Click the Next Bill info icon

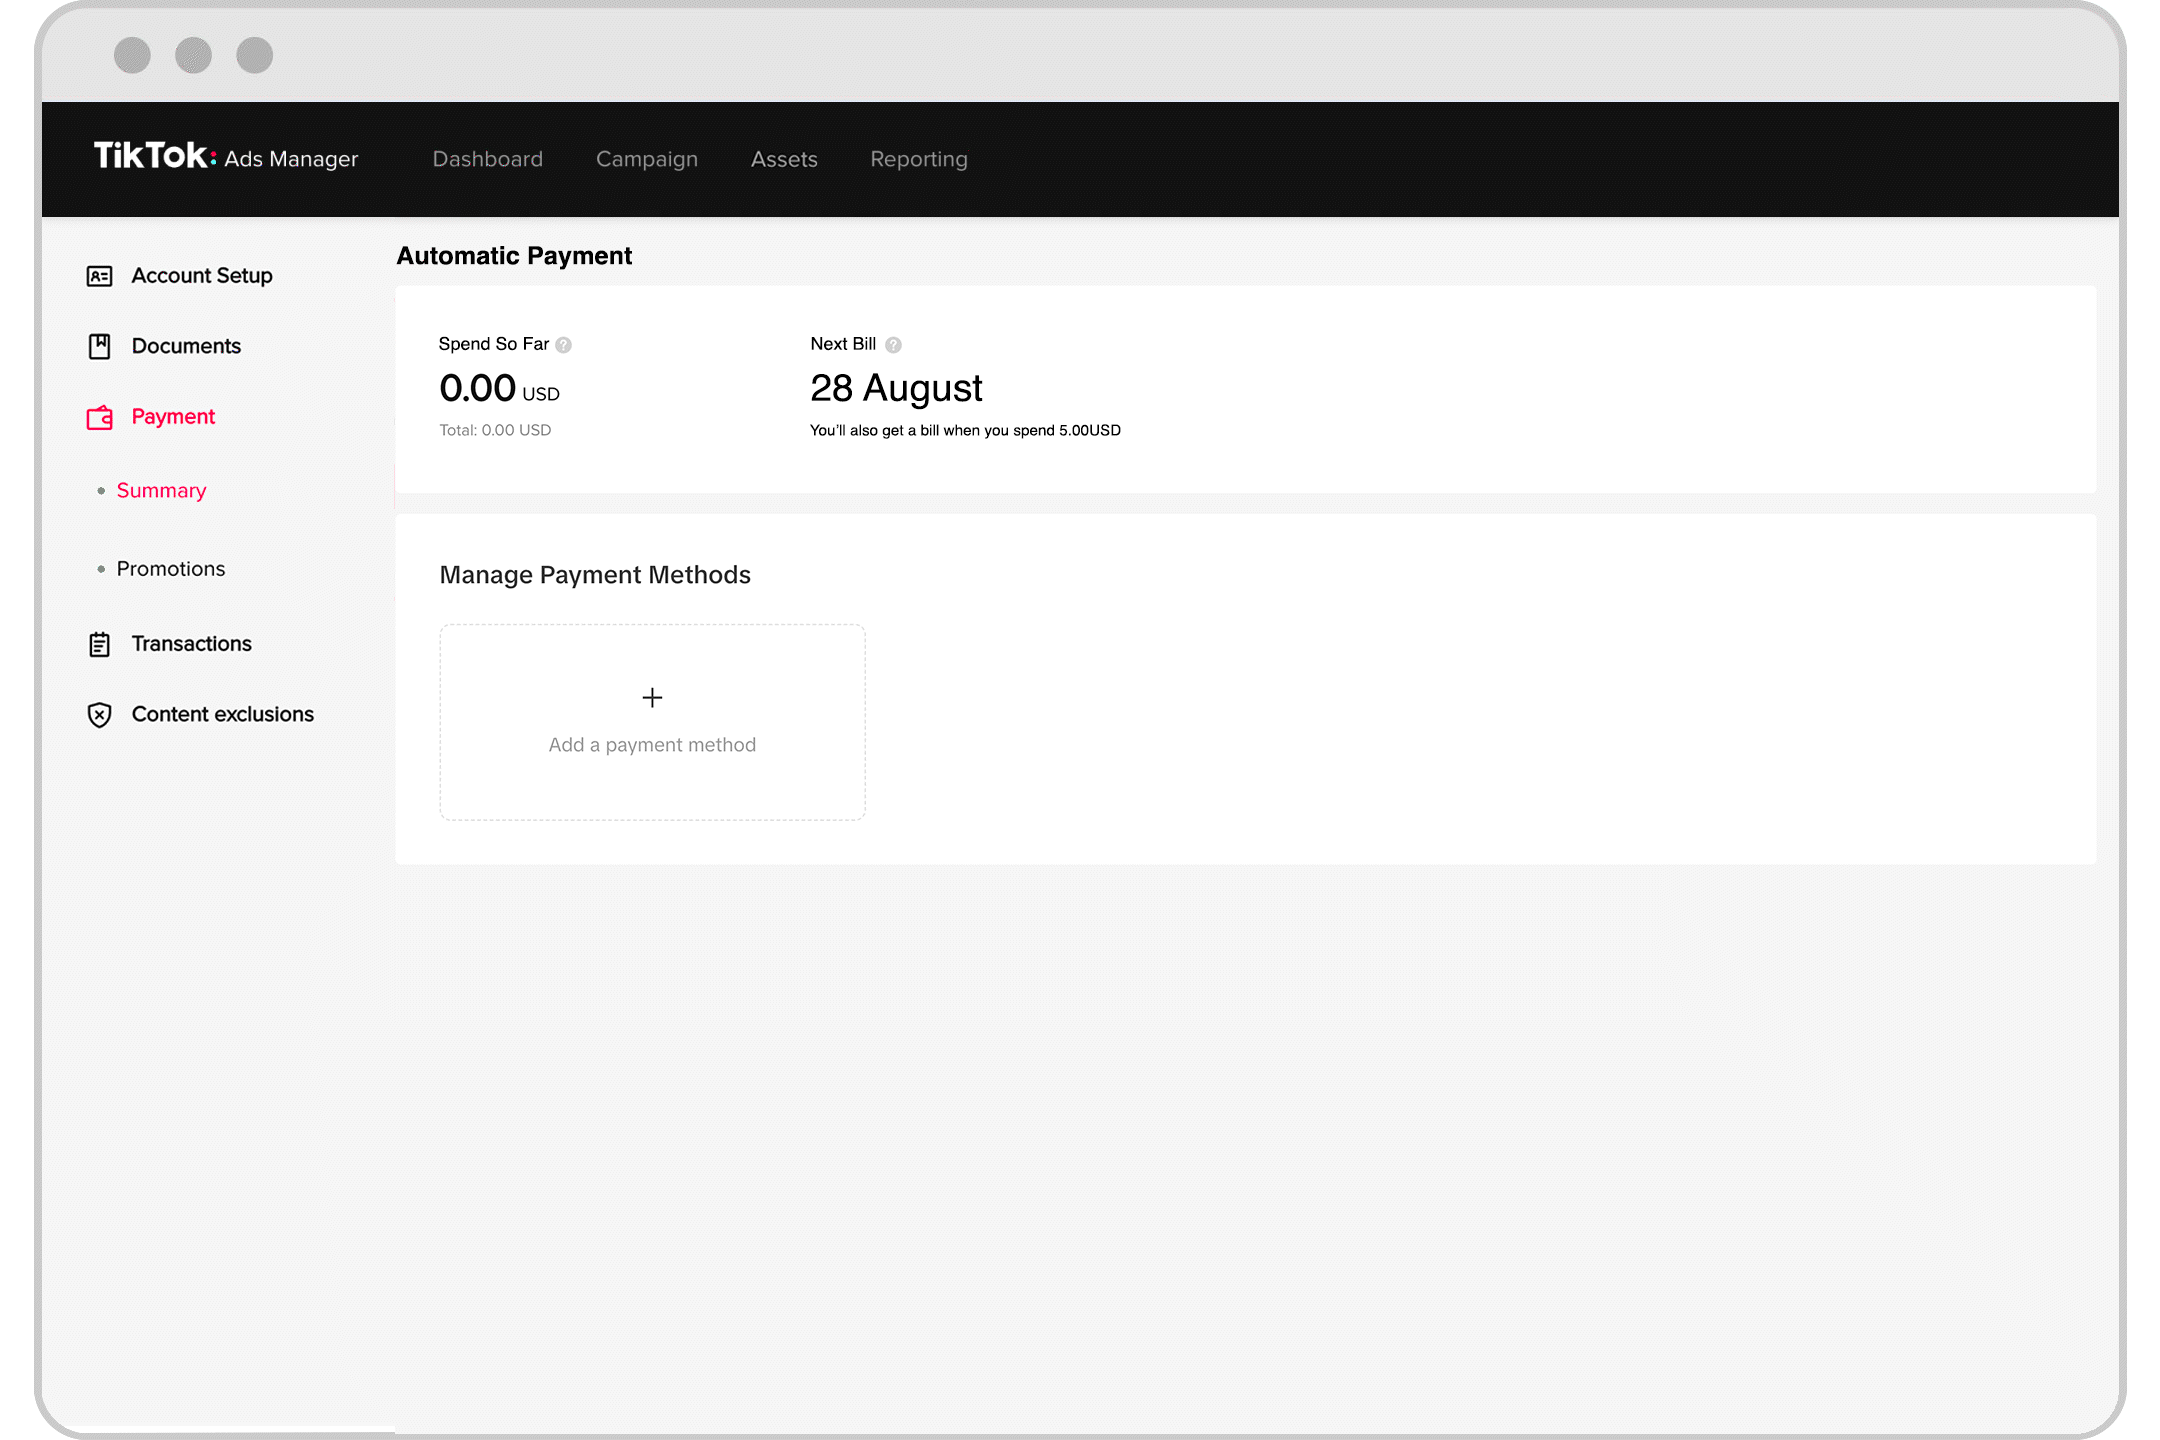(x=898, y=344)
